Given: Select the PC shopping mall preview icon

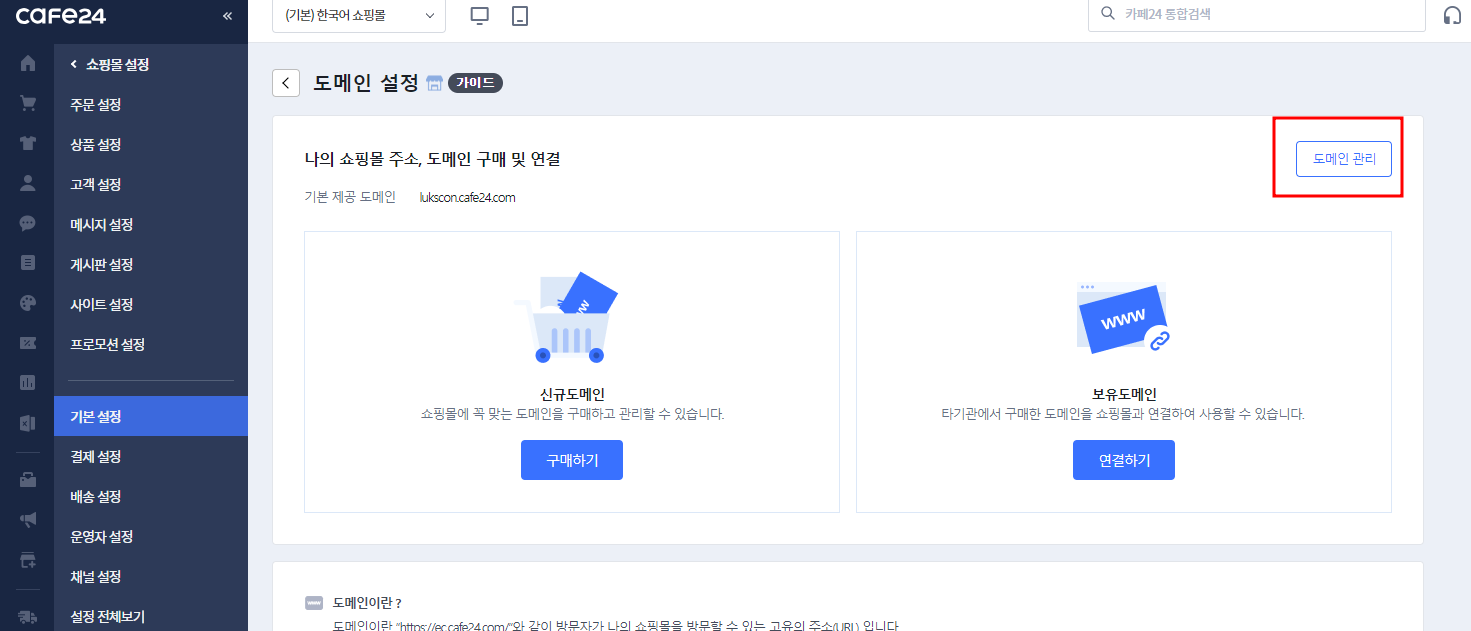Looking at the screenshot, I should (x=480, y=15).
